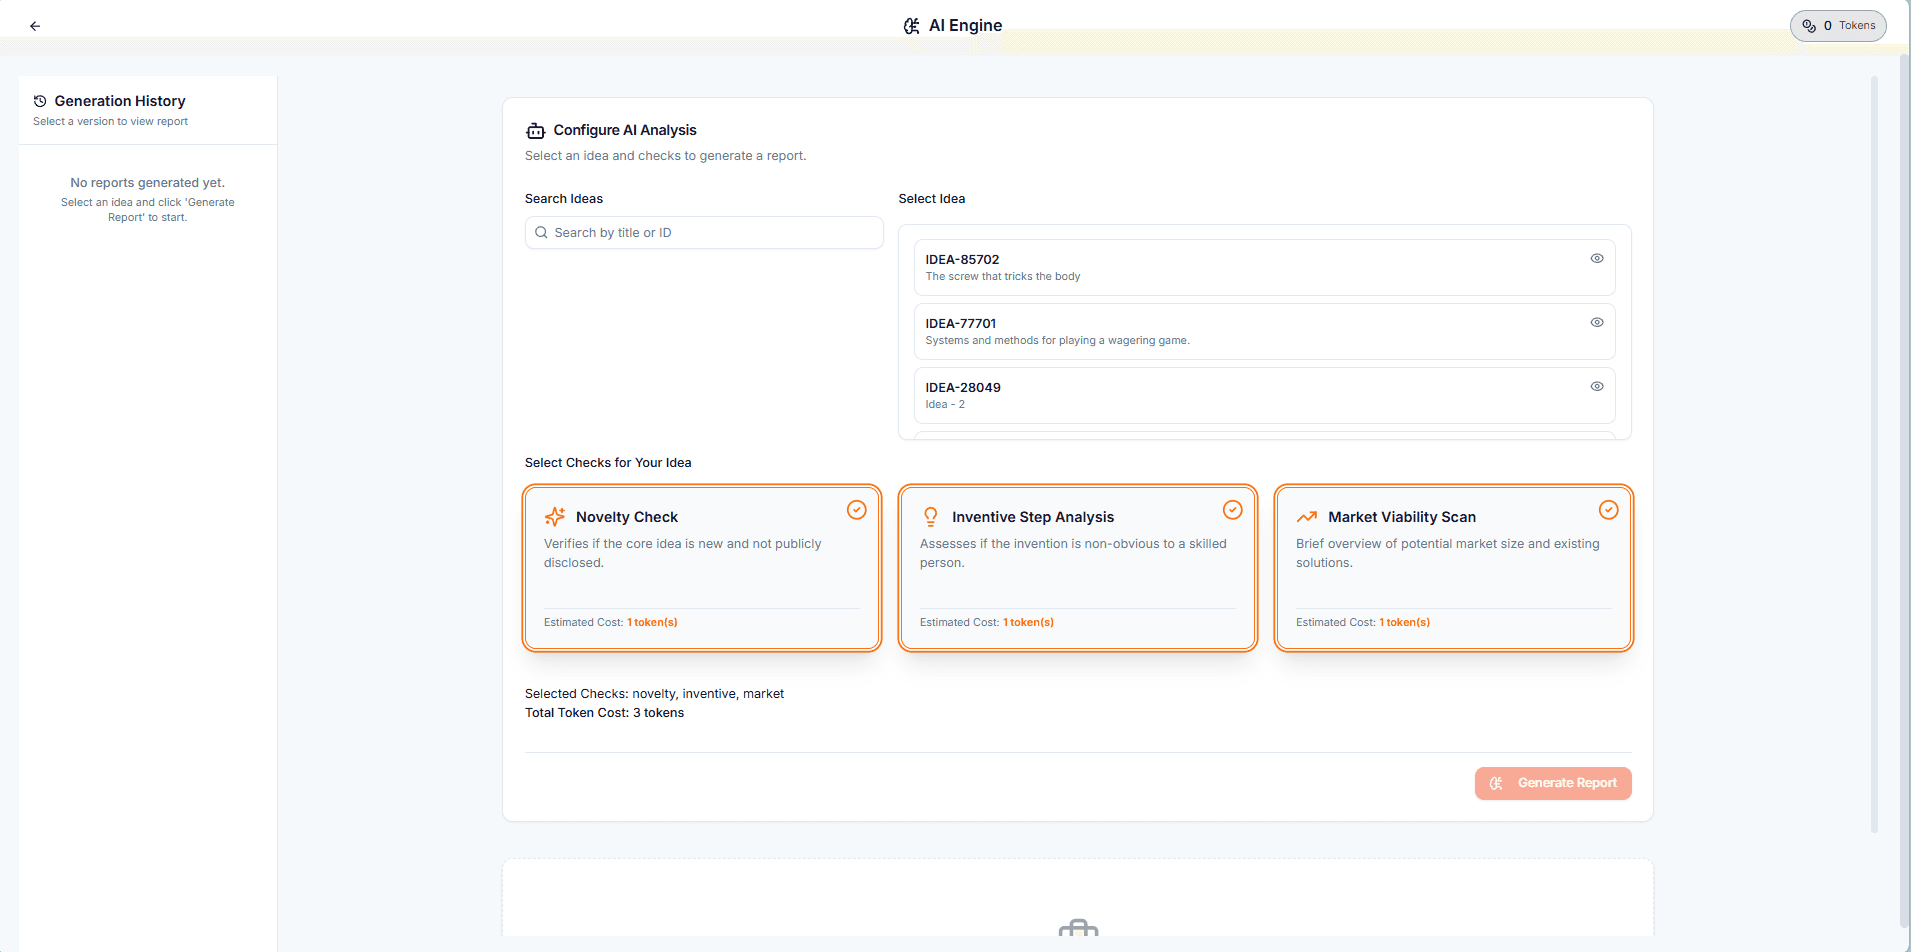Click the back arrow icon
This screenshot has height=952, width=1911.
click(35, 26)
